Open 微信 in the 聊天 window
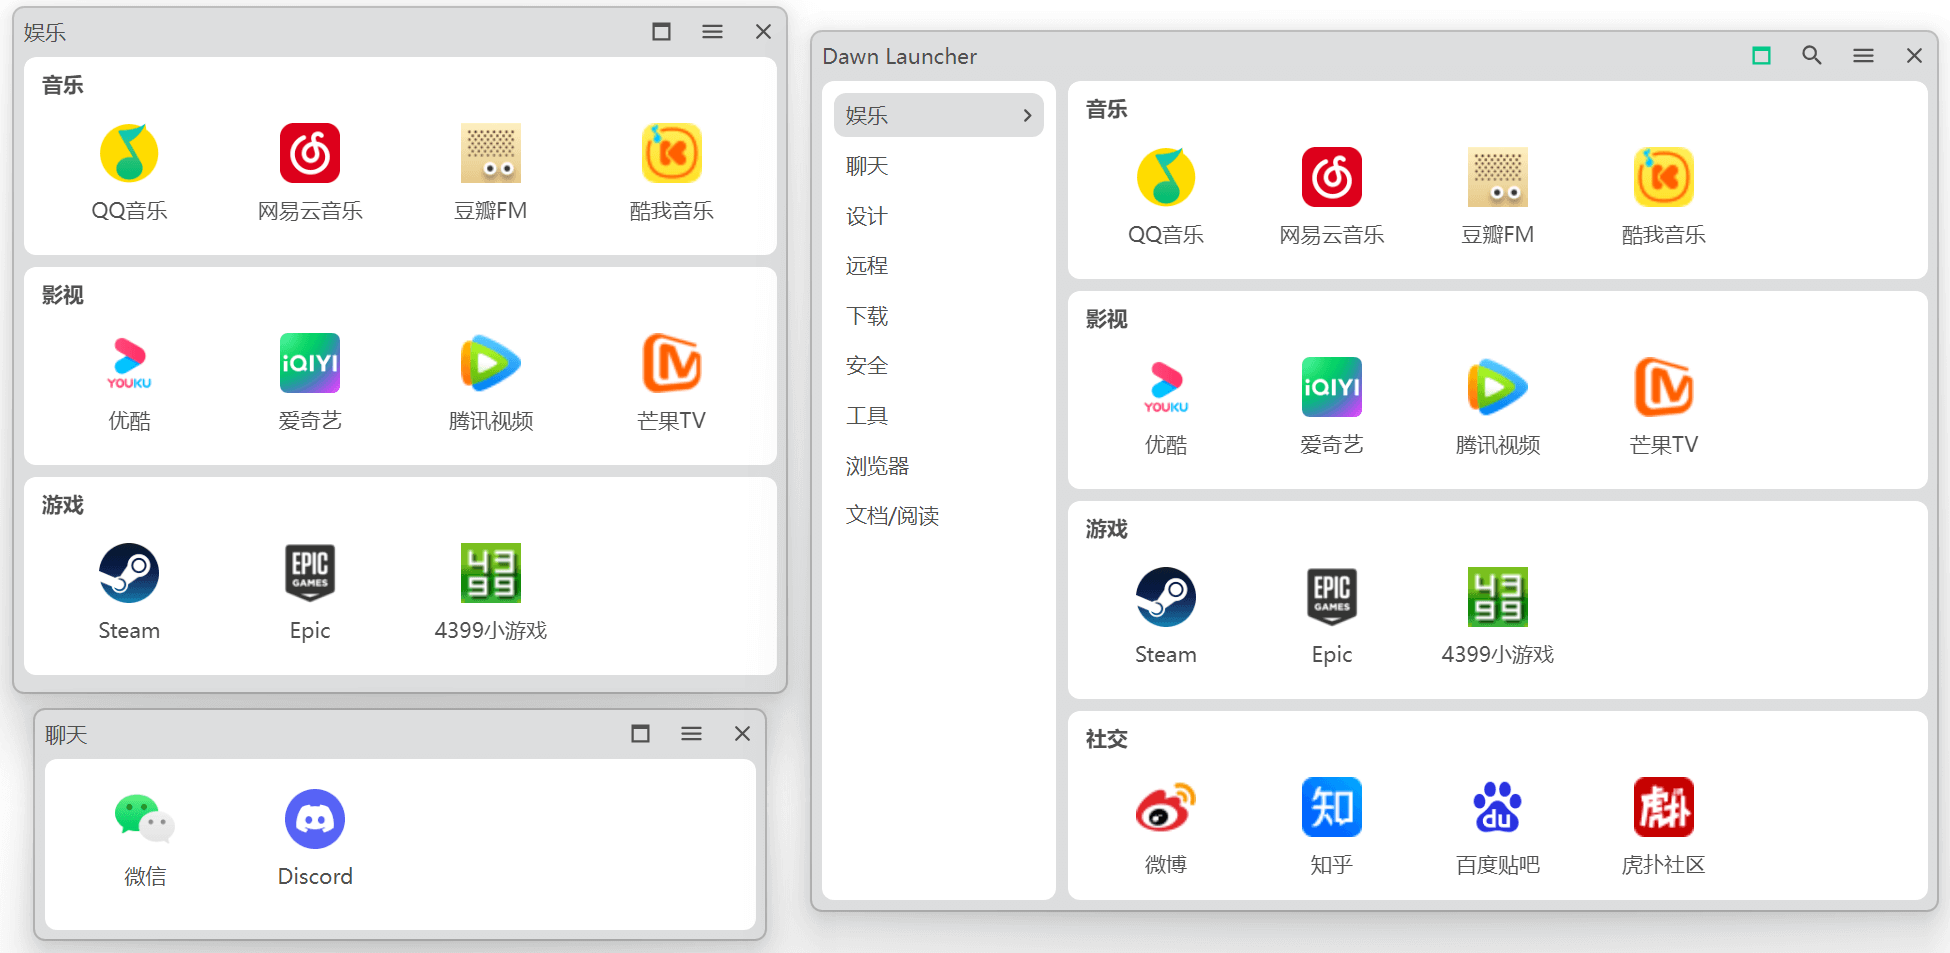The width and height of the screenshot is (1950, 953). tap(145, 839)
